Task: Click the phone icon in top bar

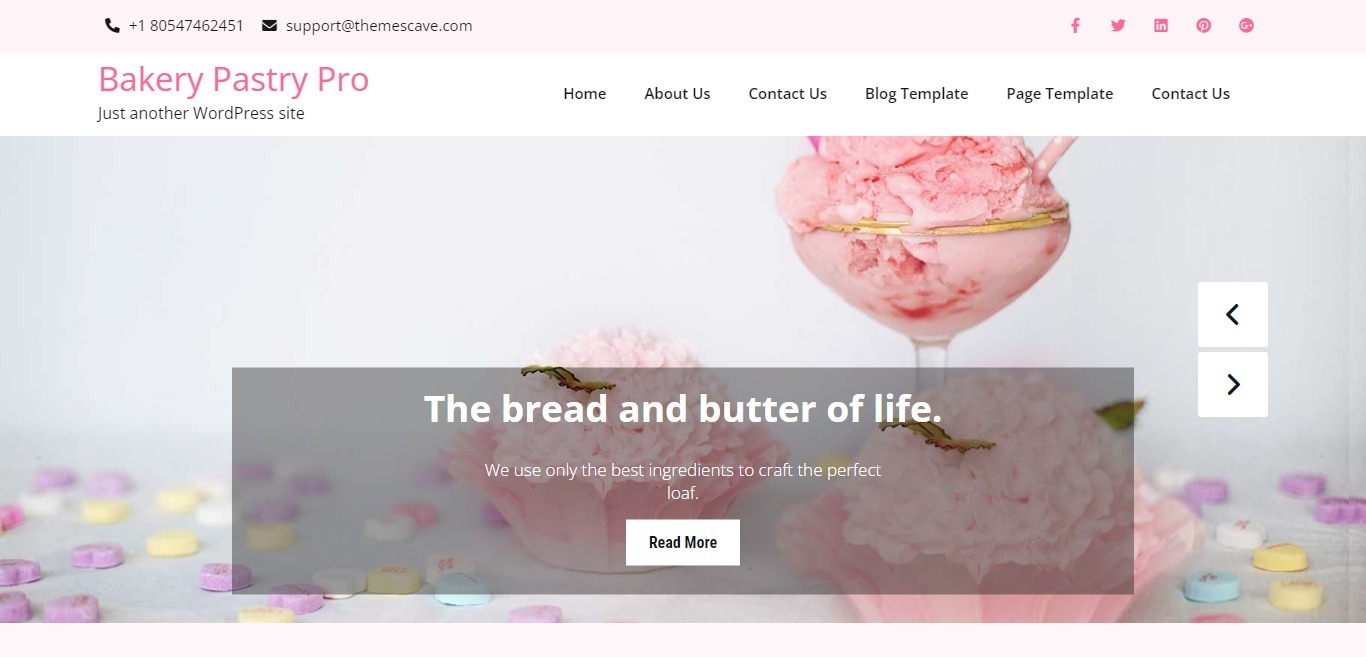Action: pos(112,26)
